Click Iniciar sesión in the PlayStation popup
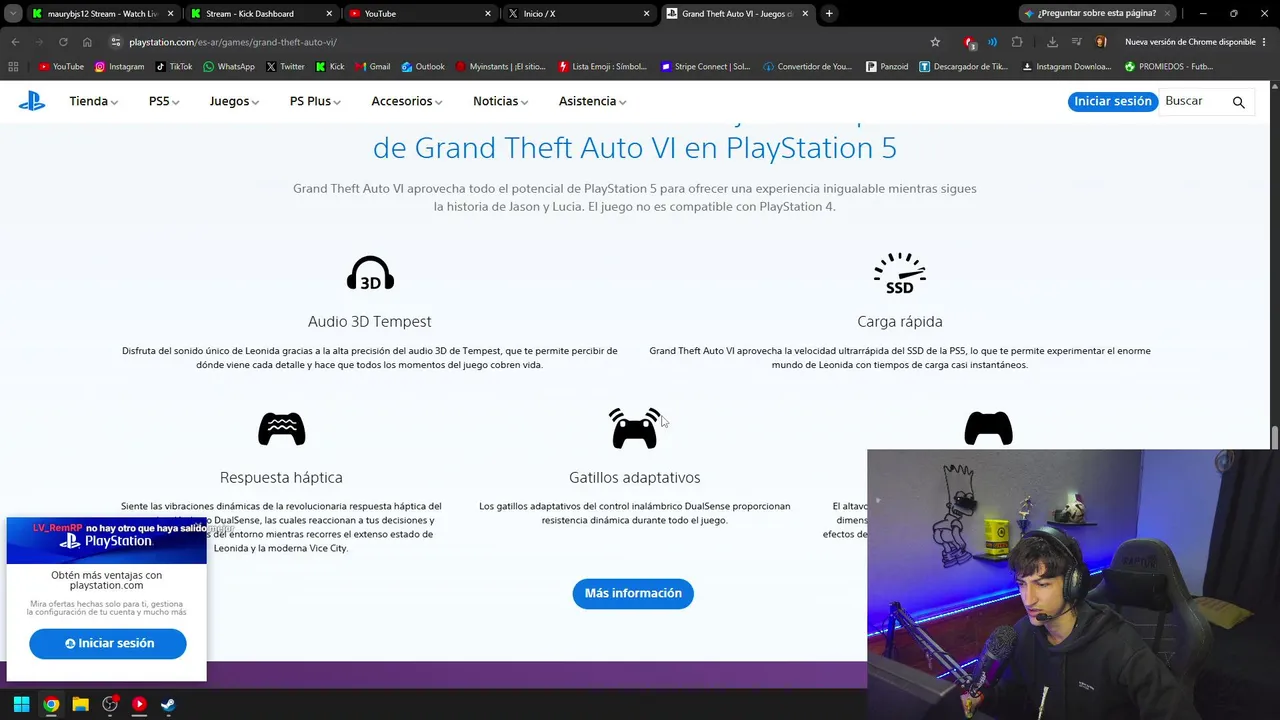The height and width of the screenshot is (720, 1280). [x=108, y=643]
